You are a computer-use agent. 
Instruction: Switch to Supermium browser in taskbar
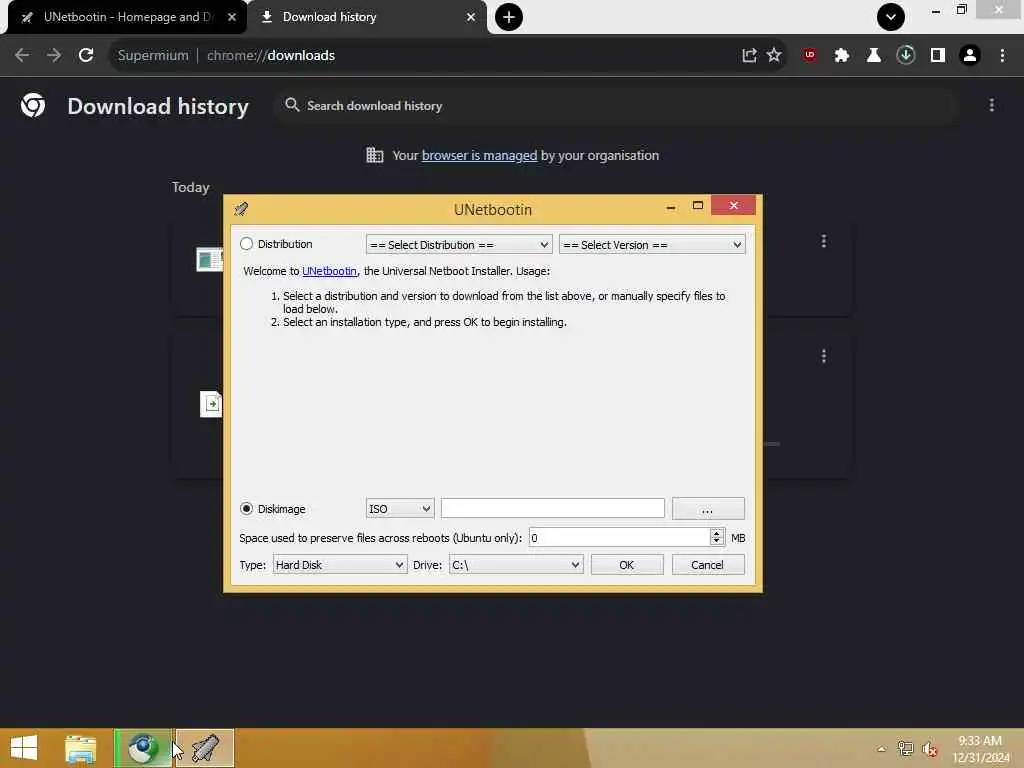pos(143,748)
